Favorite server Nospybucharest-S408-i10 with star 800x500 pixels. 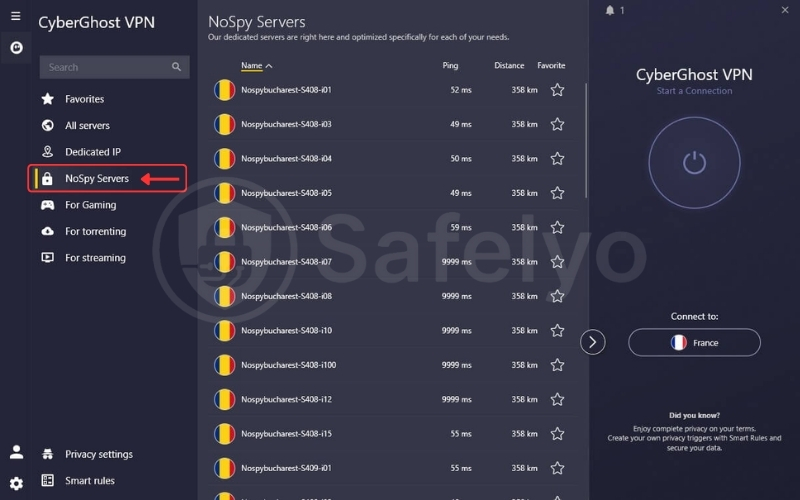557,331
